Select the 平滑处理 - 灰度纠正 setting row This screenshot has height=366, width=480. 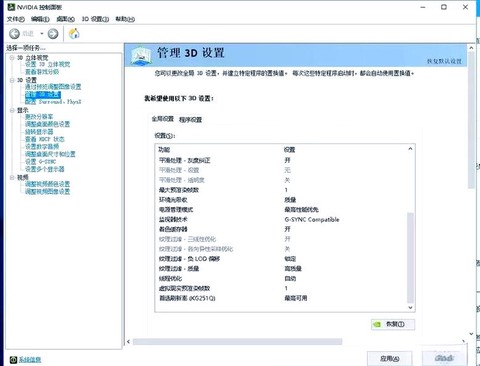tap(281, 160)
